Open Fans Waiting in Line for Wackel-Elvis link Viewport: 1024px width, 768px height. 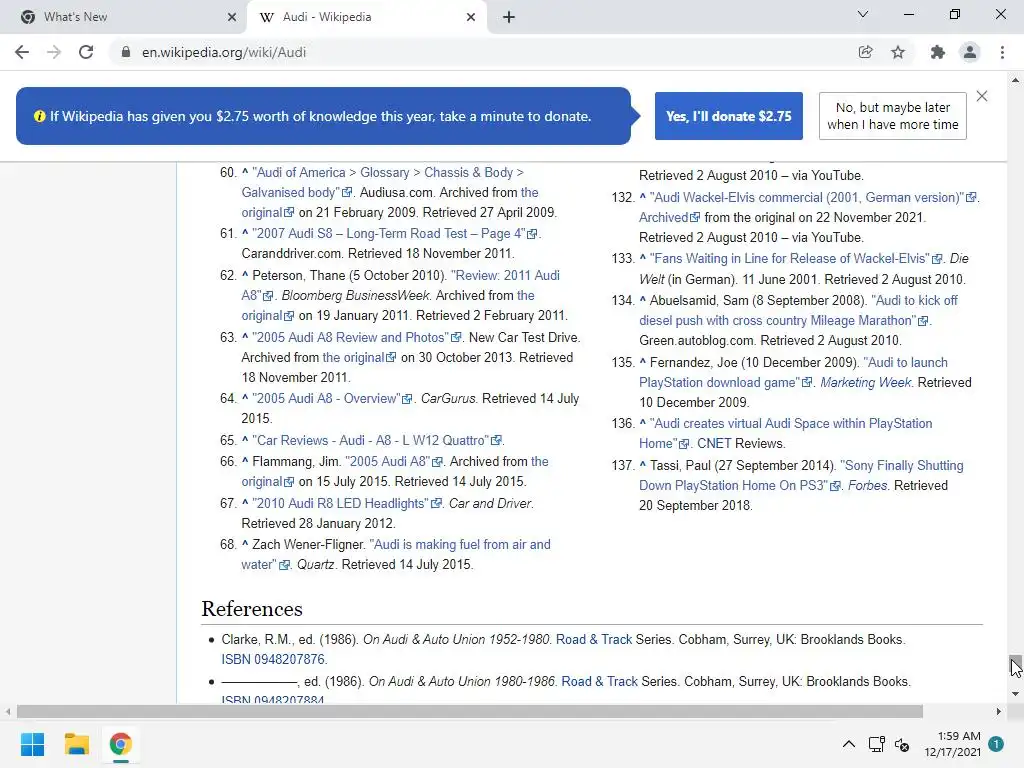[x=796, y=259]
